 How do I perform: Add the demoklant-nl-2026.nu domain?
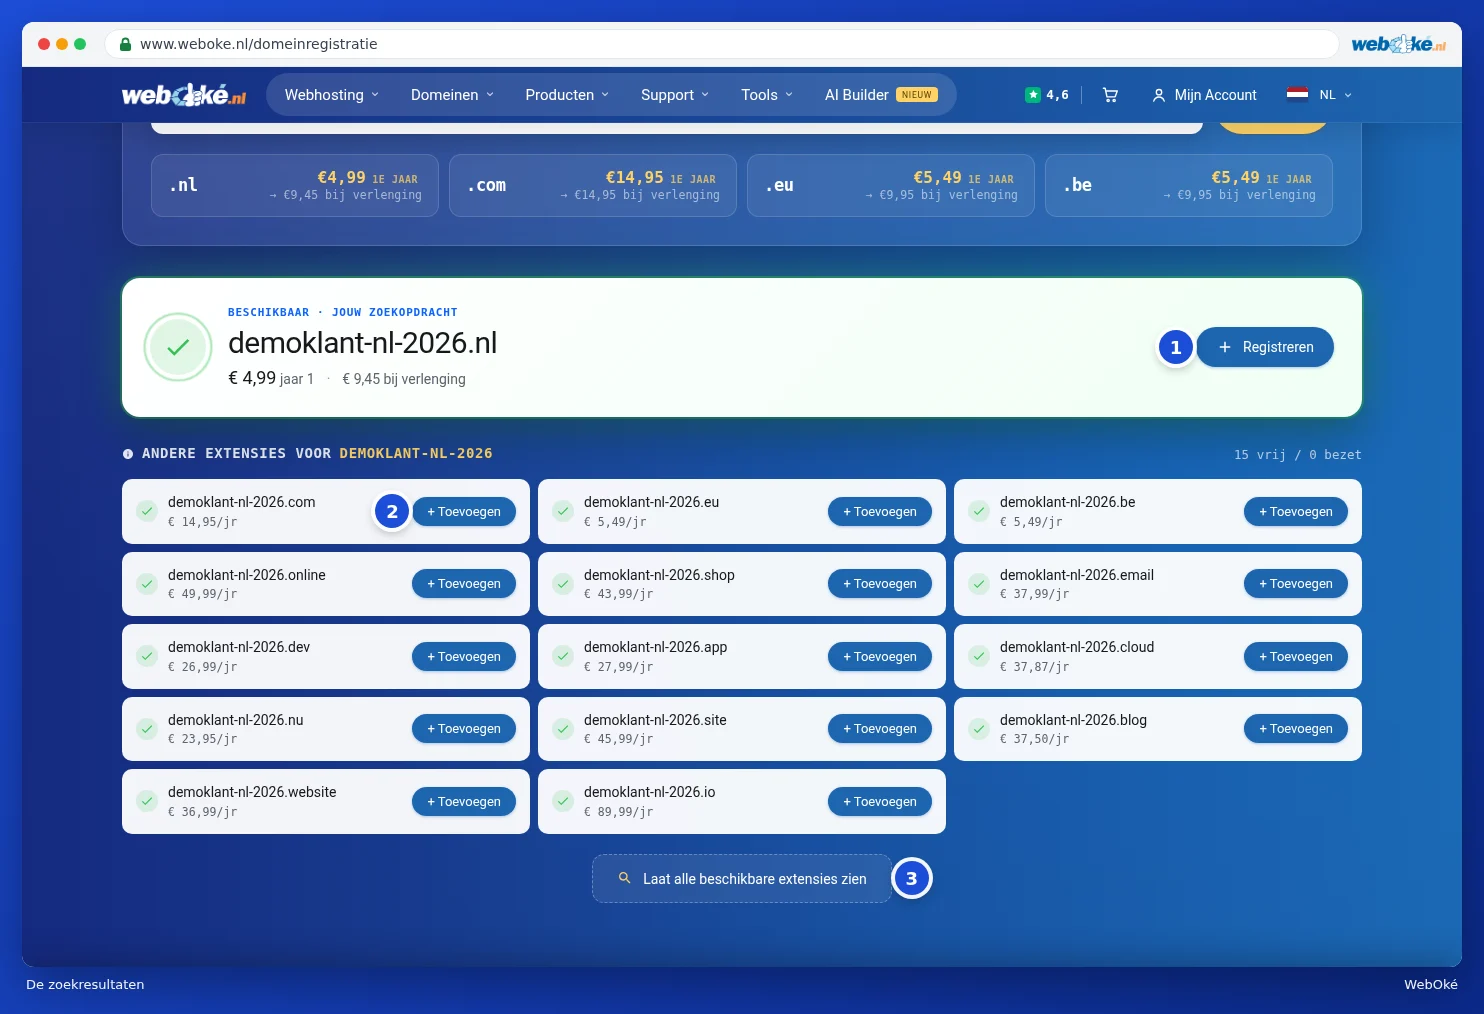tap(464, 729)
